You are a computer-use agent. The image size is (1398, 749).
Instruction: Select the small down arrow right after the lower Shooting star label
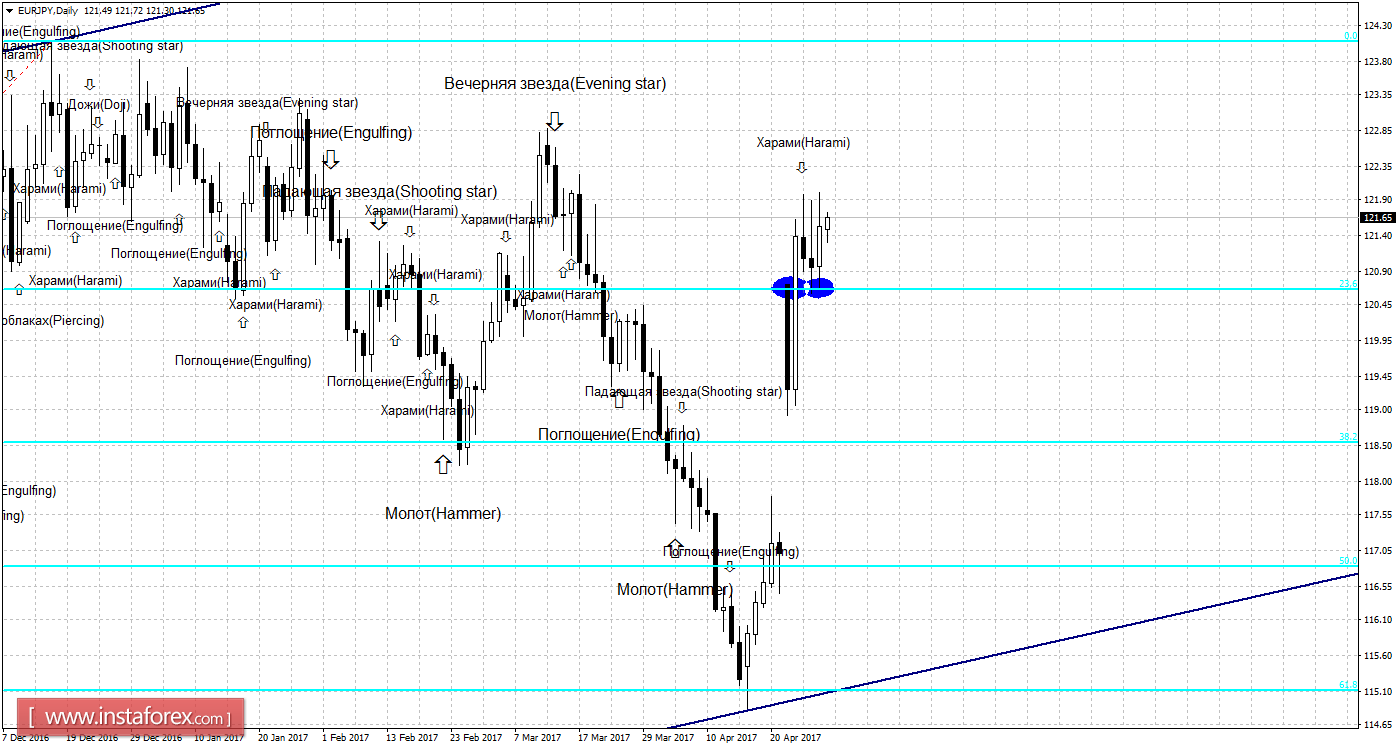(681, 407)
